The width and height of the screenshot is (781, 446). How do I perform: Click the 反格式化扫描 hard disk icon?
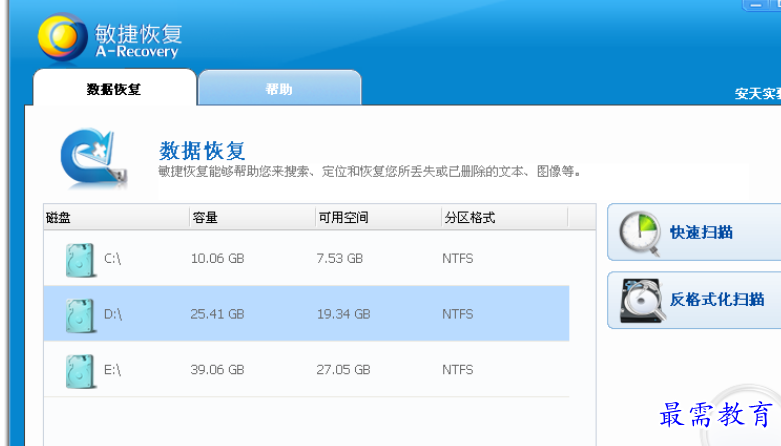coord(639,299)
